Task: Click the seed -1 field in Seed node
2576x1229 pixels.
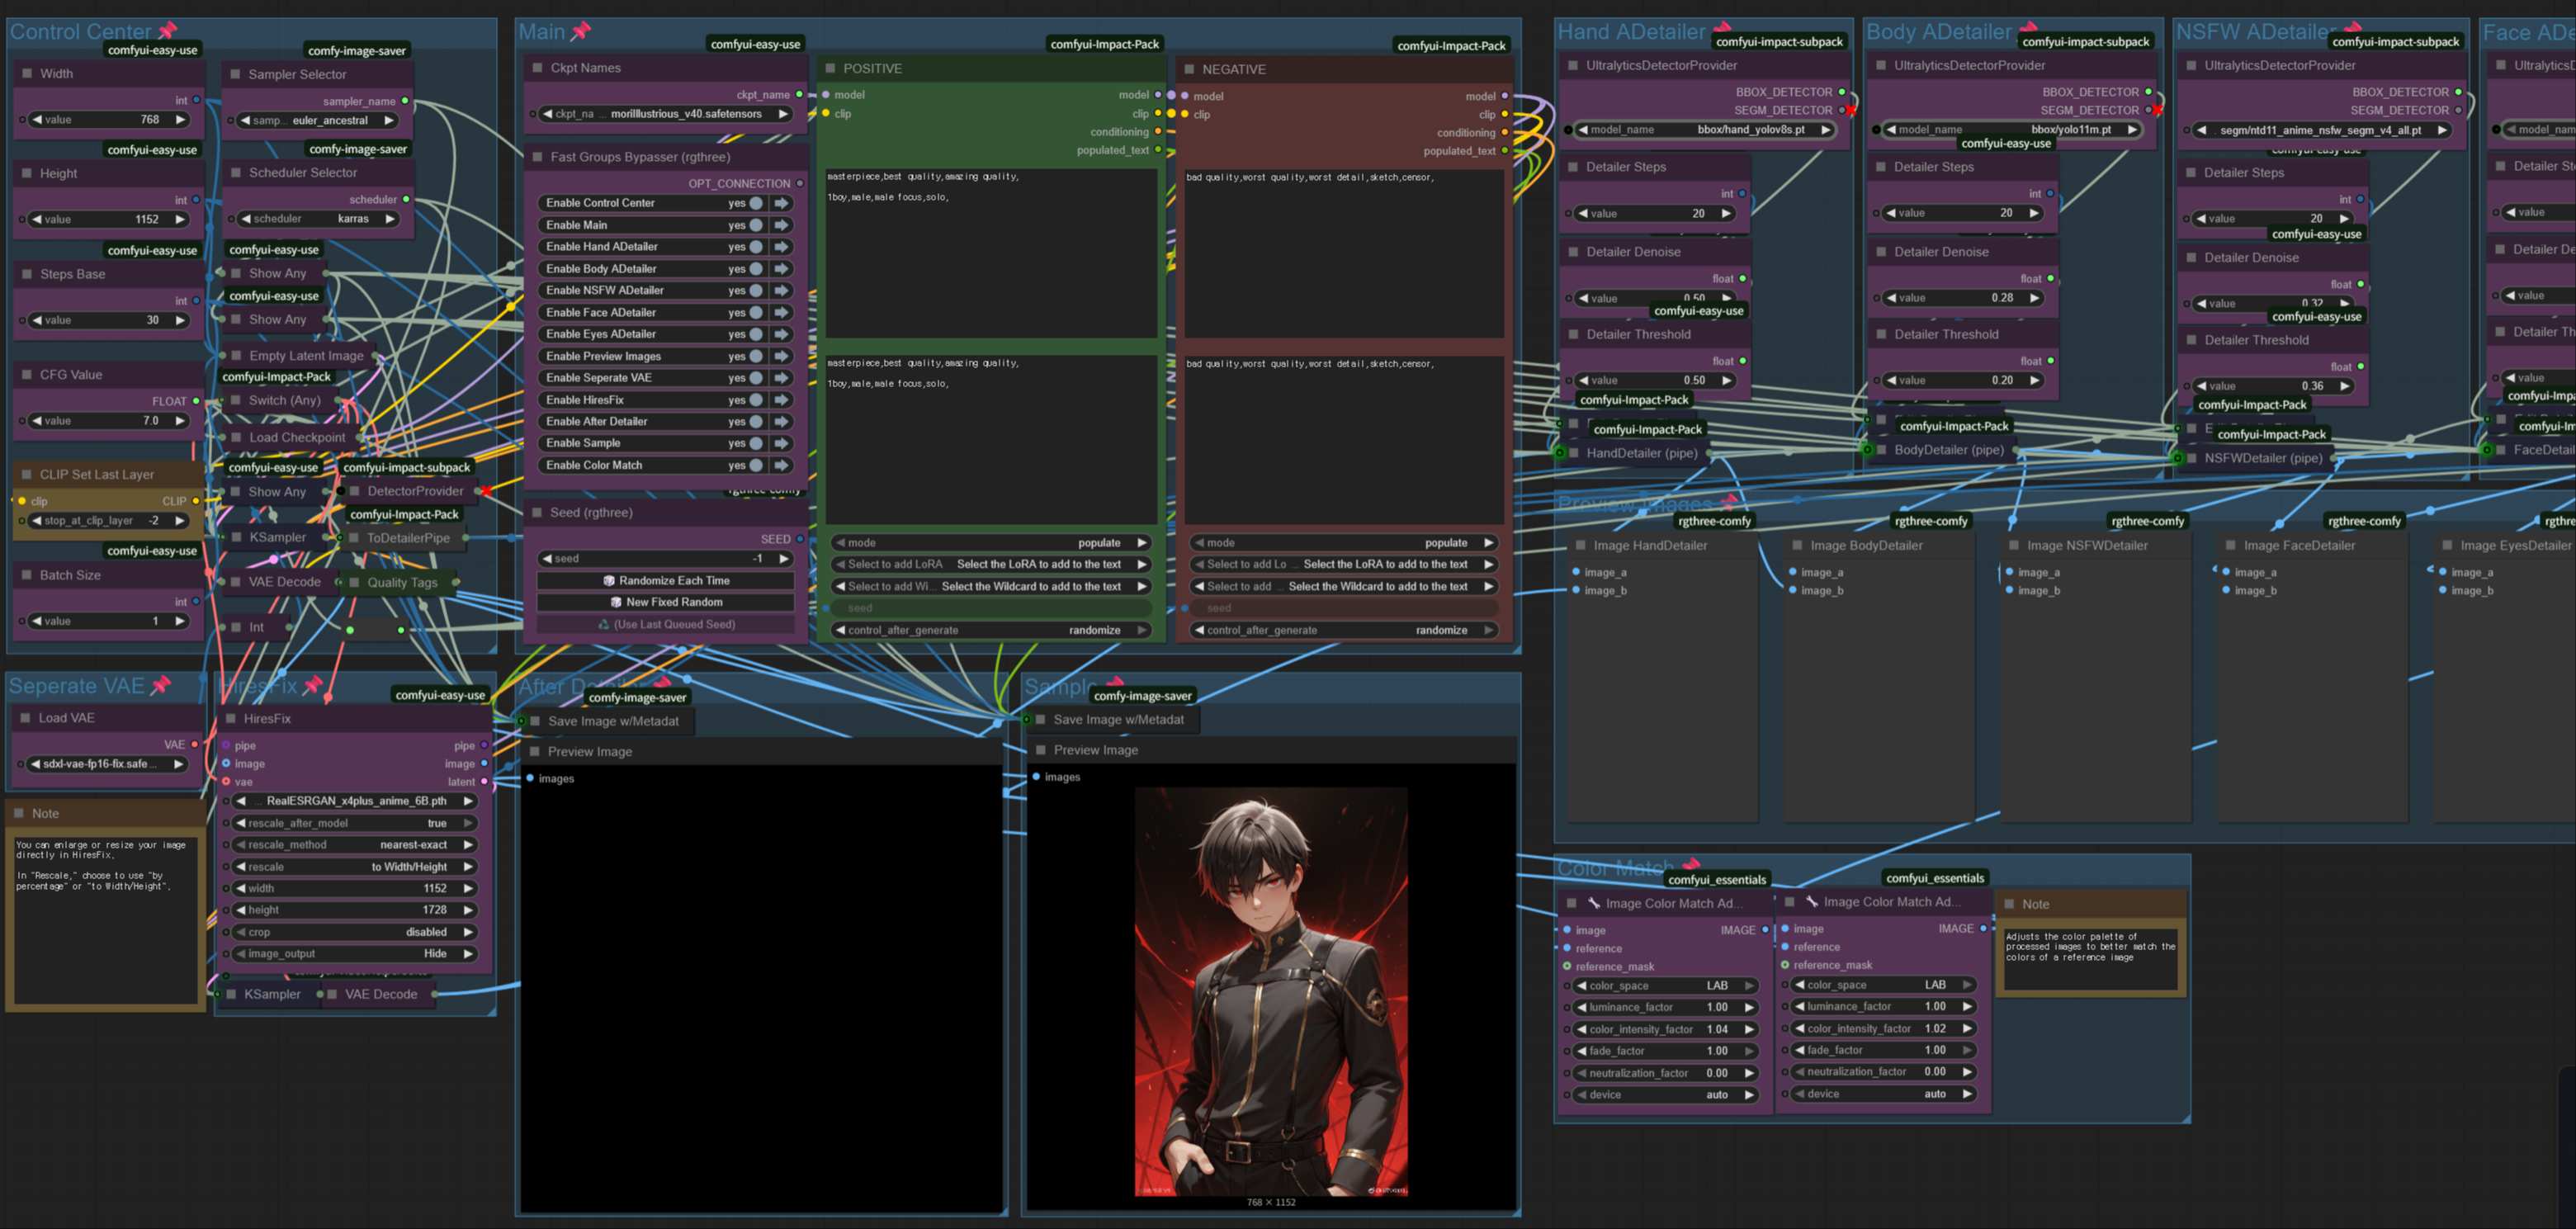Action: coord(666,559)
